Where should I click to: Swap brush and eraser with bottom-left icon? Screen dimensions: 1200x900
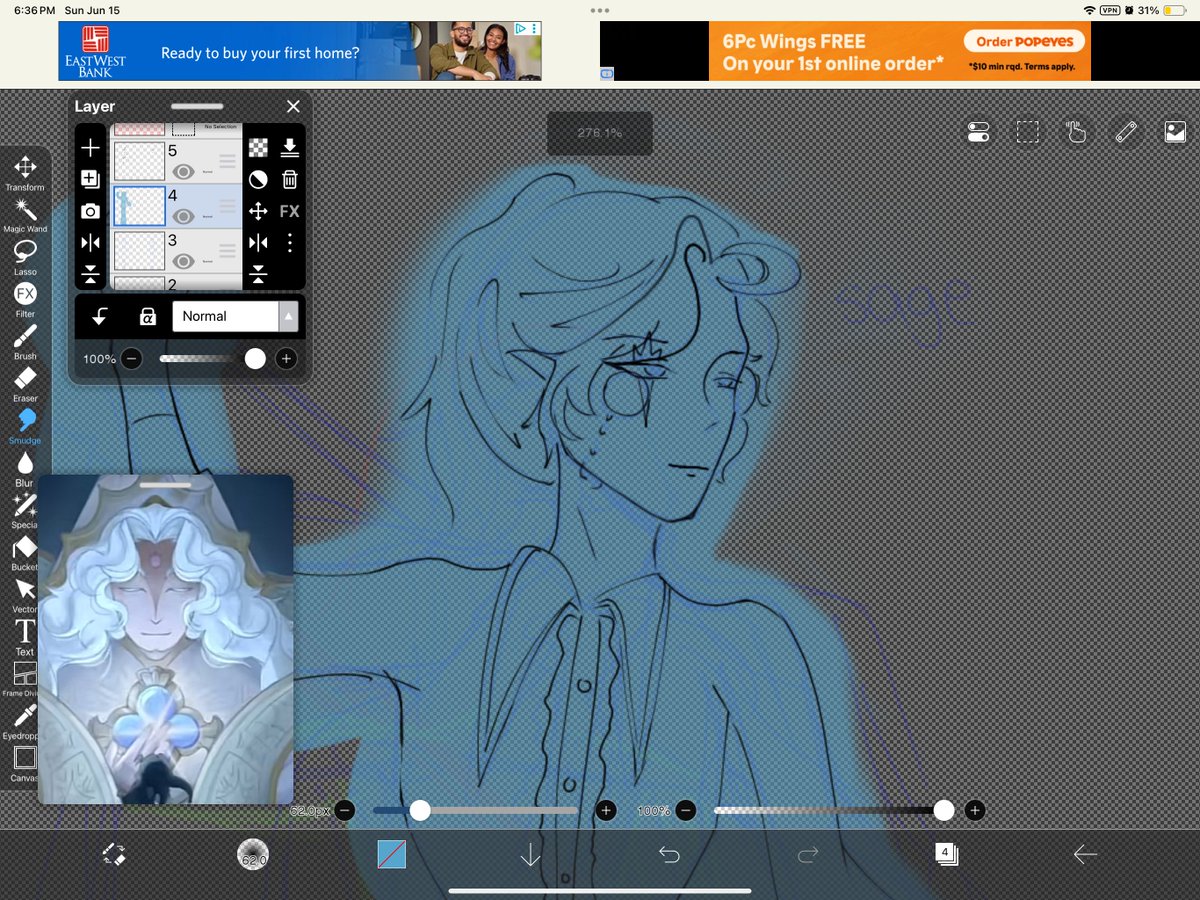click(114, 854)
